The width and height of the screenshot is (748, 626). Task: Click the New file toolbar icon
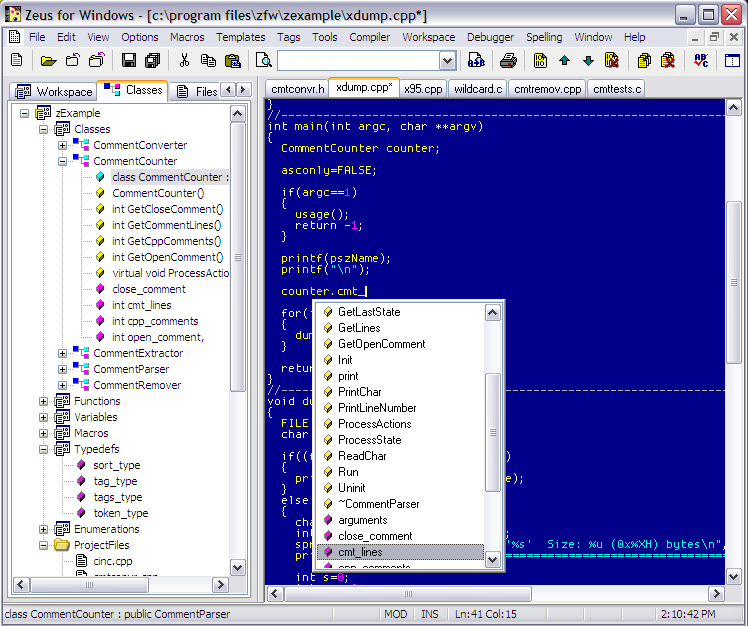(17, 60)
